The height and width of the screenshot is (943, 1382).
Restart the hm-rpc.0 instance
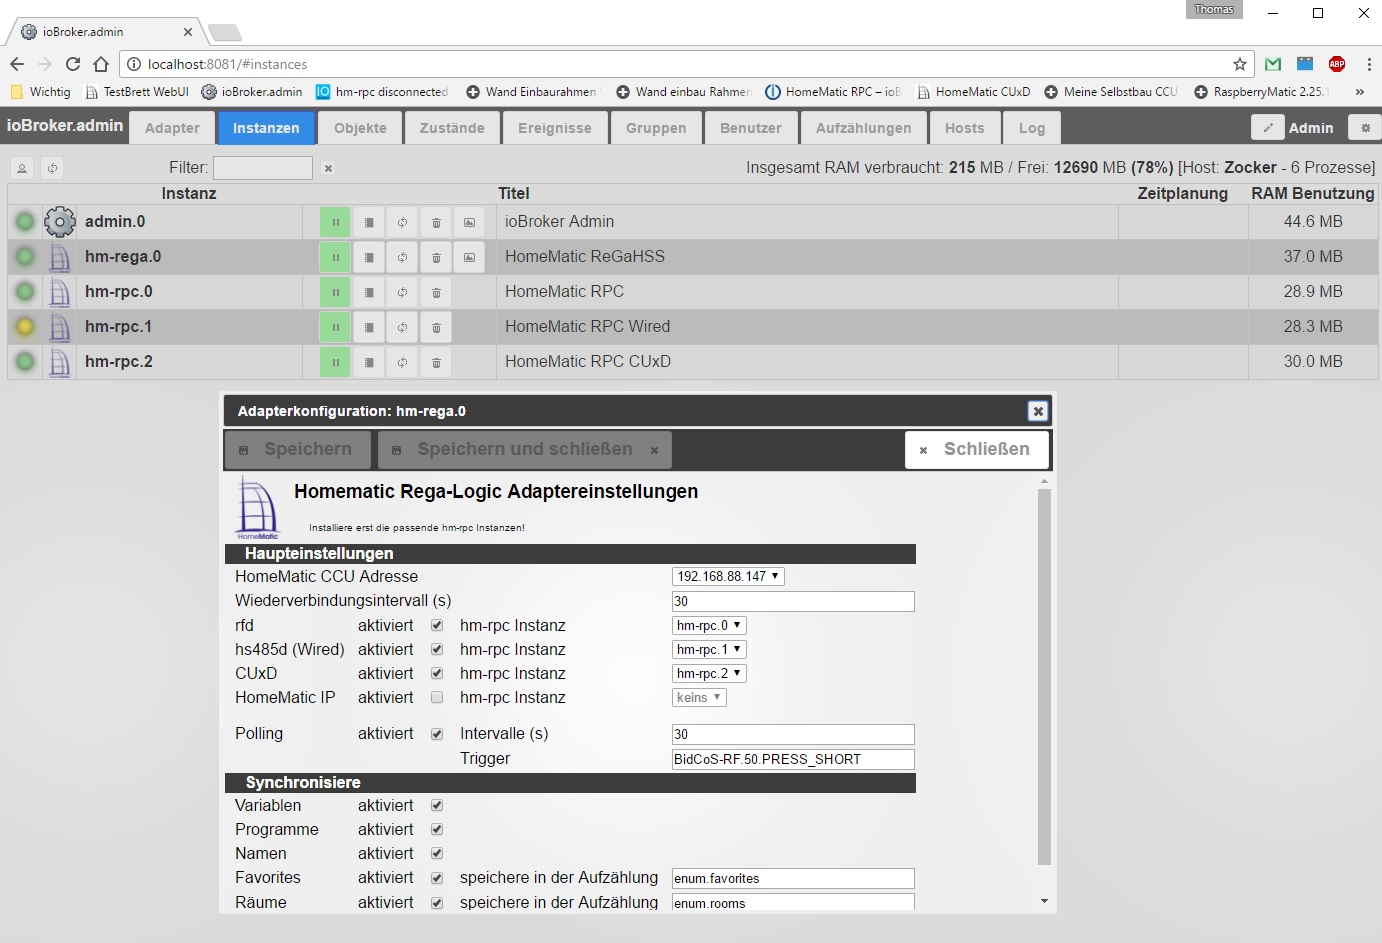coord(402,292)
